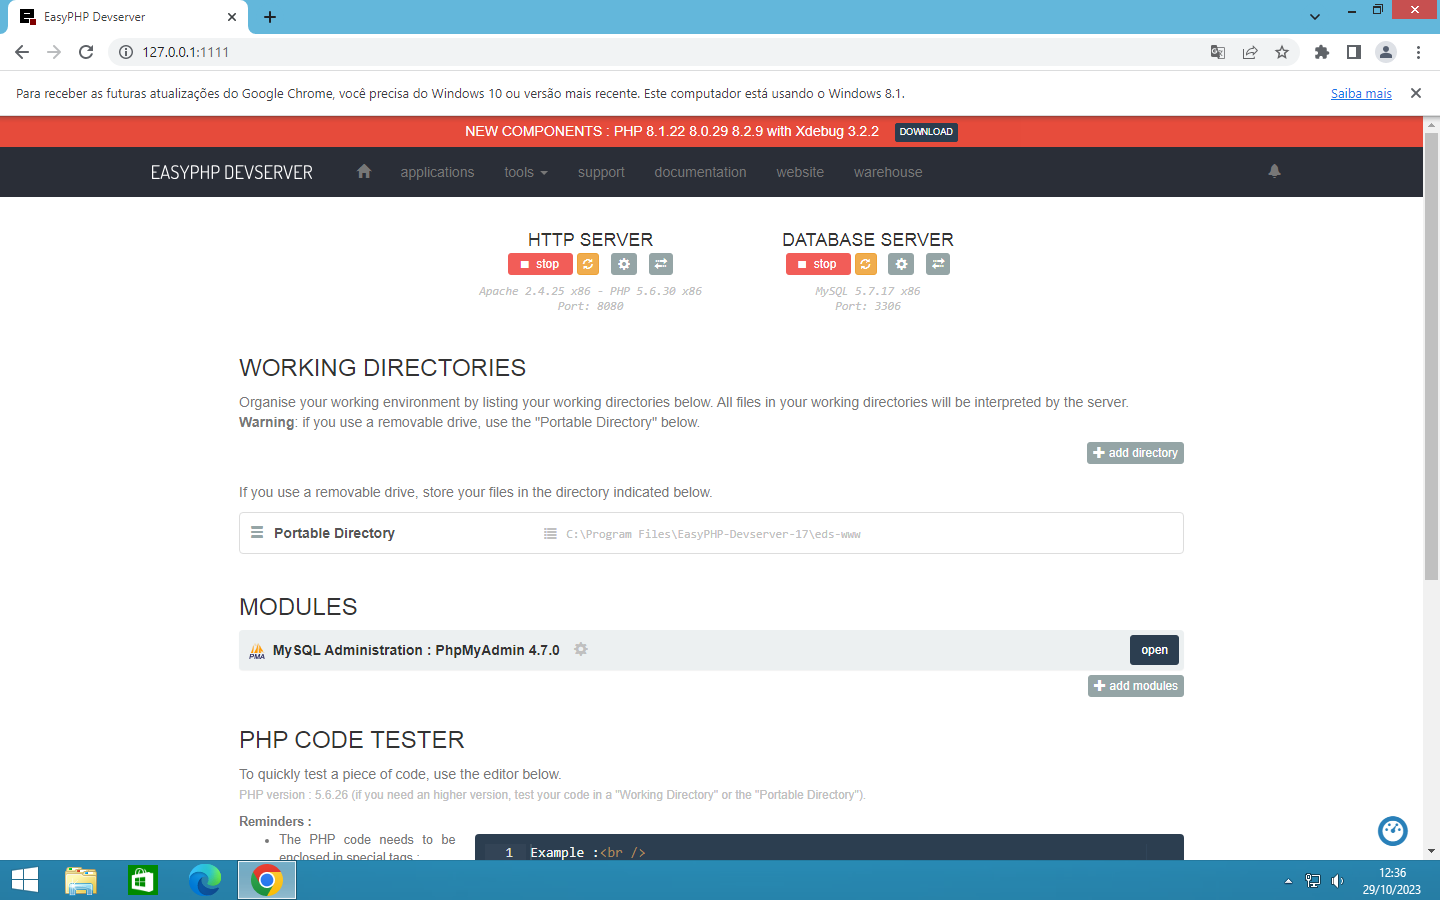Screen dimensions: 1440x900
Task: Bookmark this page with star icon
Action: click(1282, 52)
